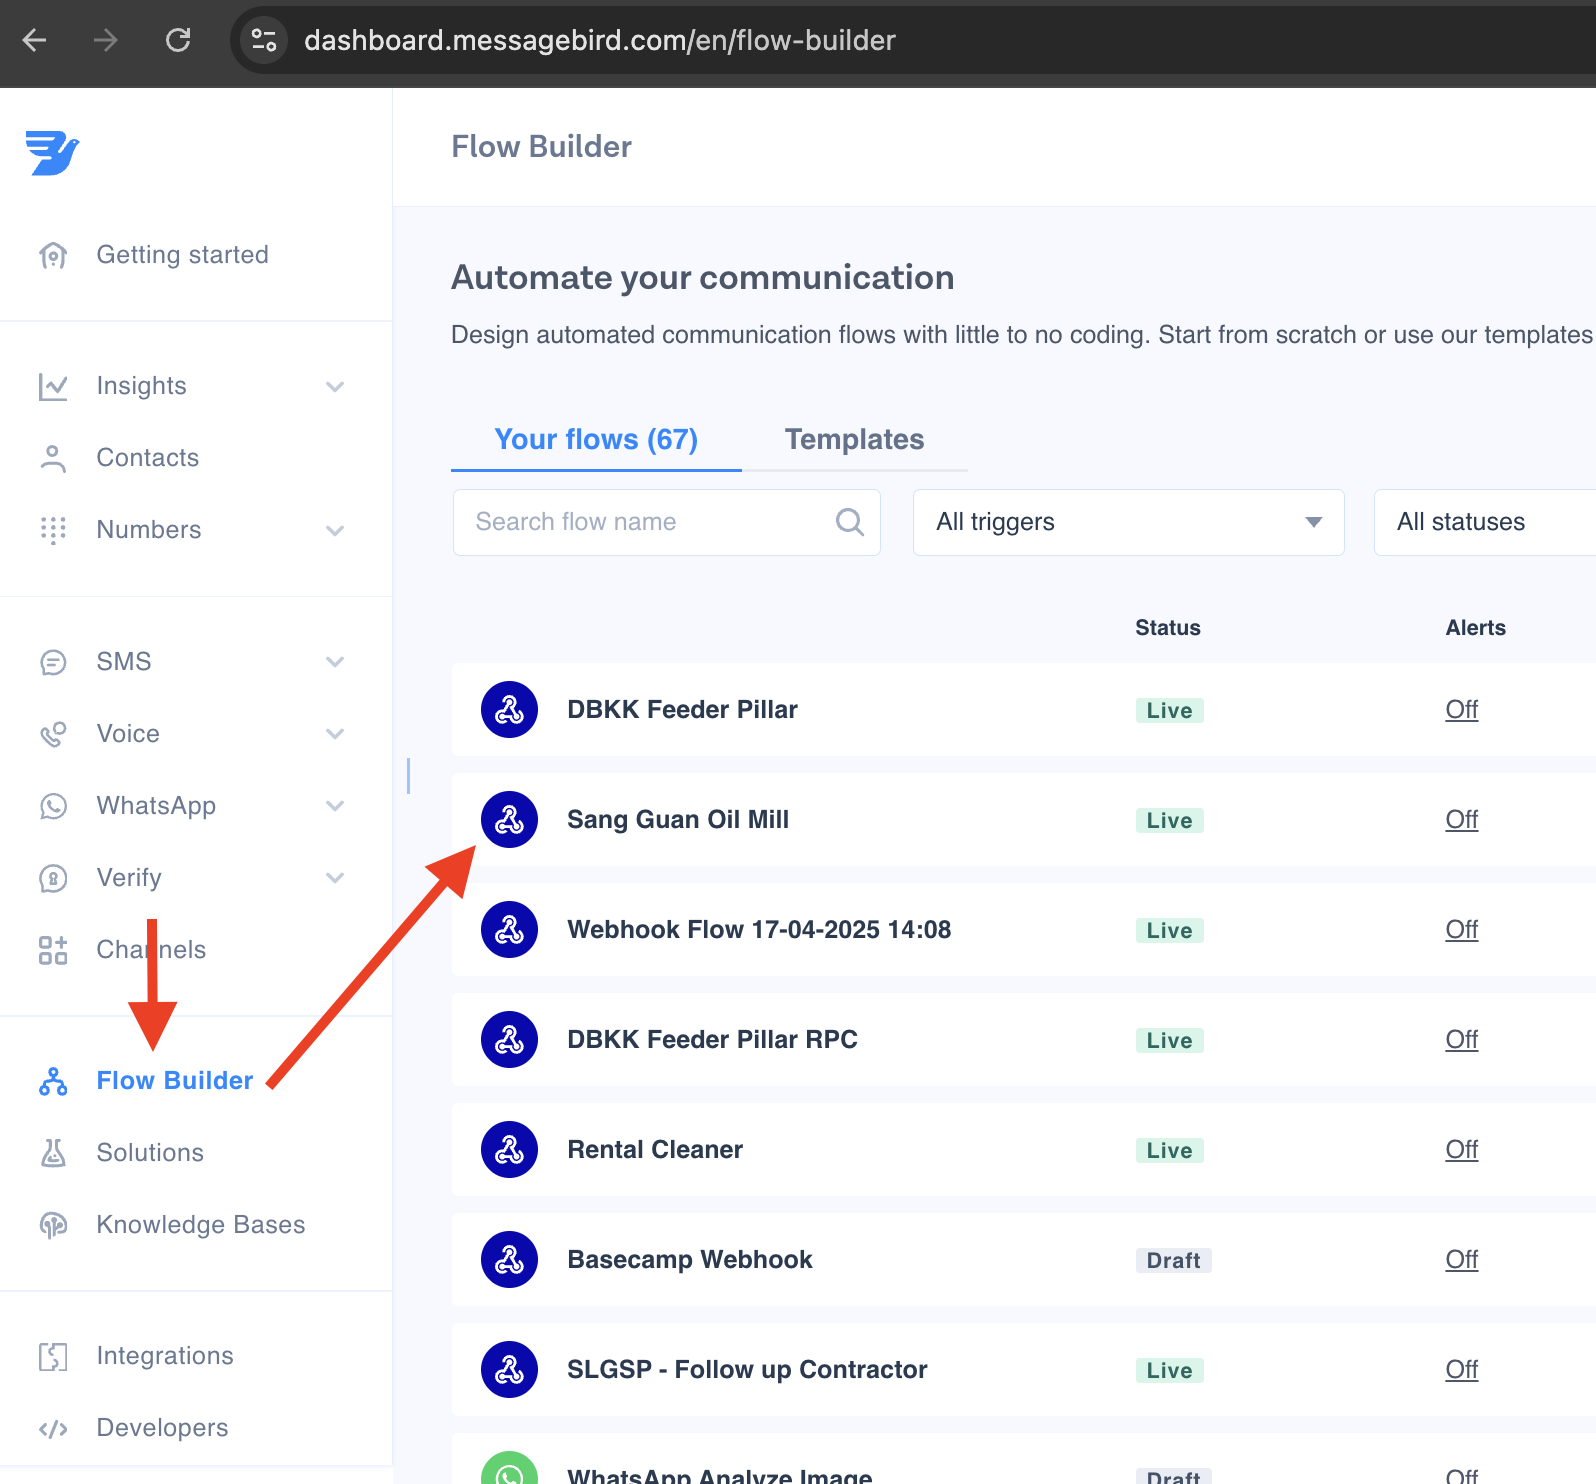The height and width of the screenshot is (1484, 1596).
Task: Click the browser back arrow
Action: (x=35, y=40)
